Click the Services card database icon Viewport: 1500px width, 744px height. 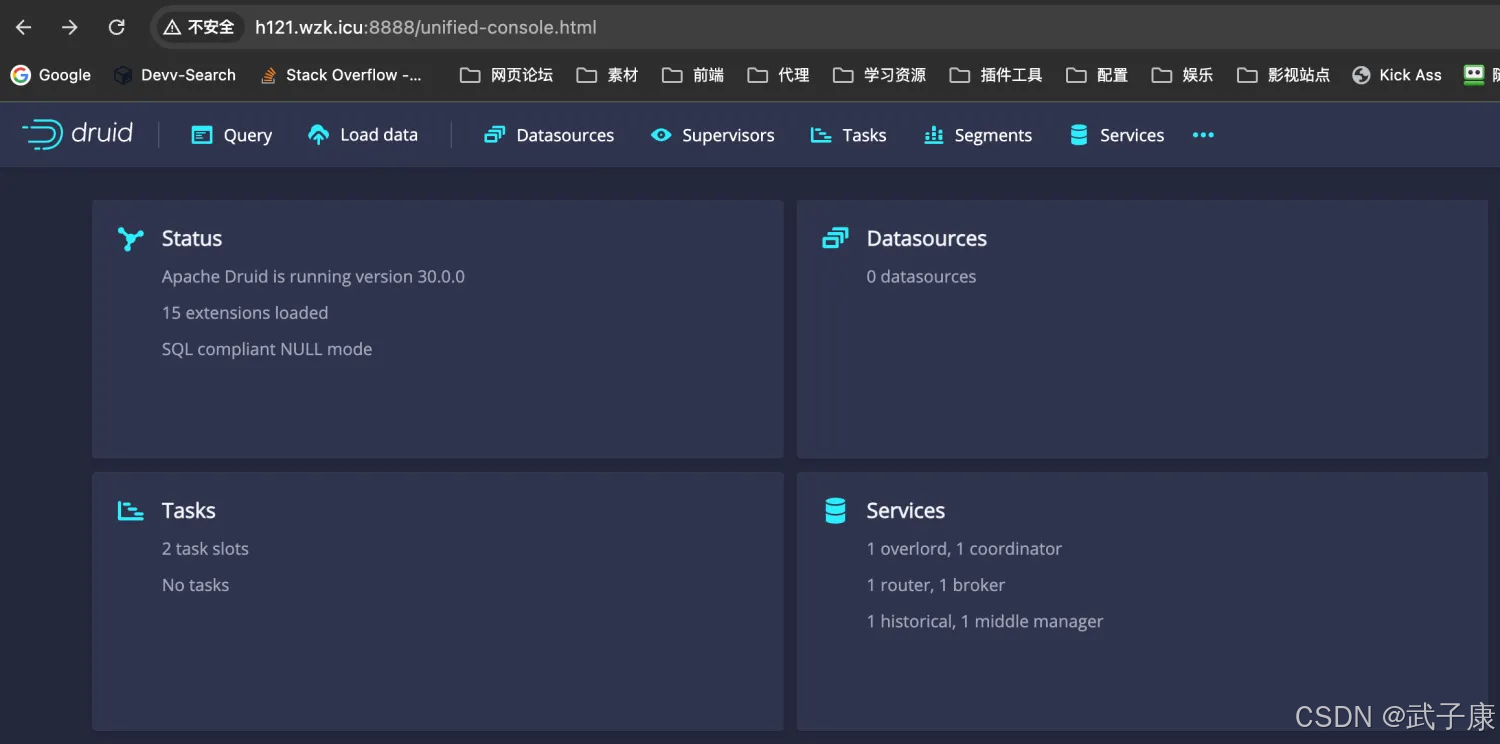[835, 511]
